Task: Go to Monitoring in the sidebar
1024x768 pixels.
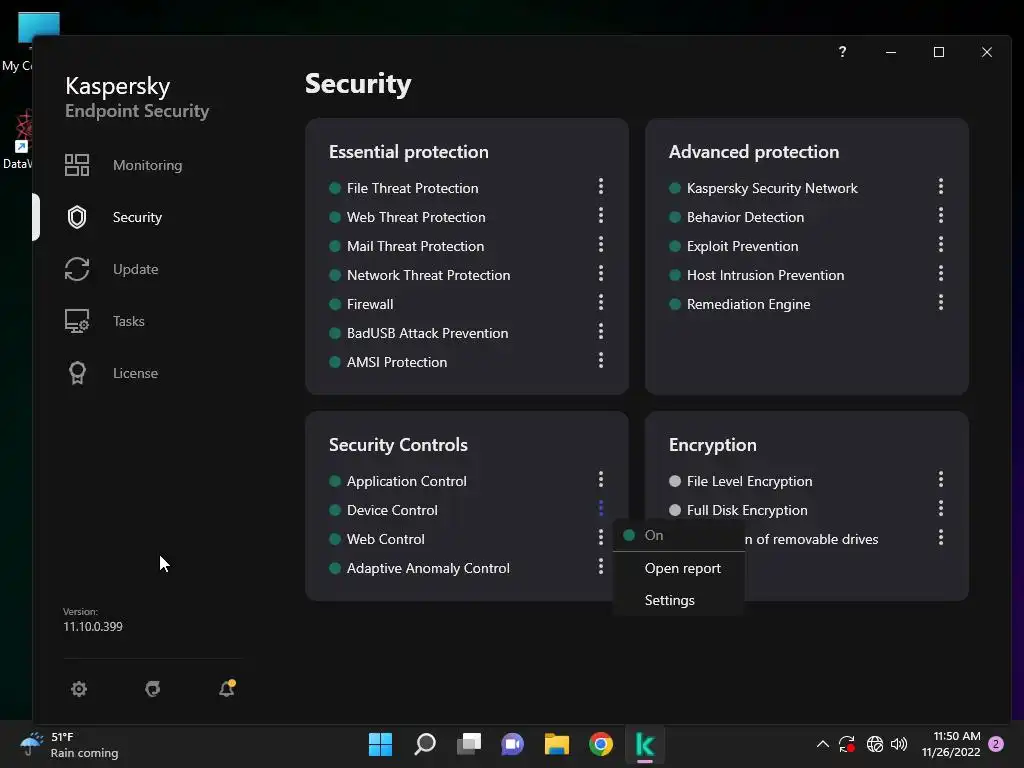Action: click(148, 165)
